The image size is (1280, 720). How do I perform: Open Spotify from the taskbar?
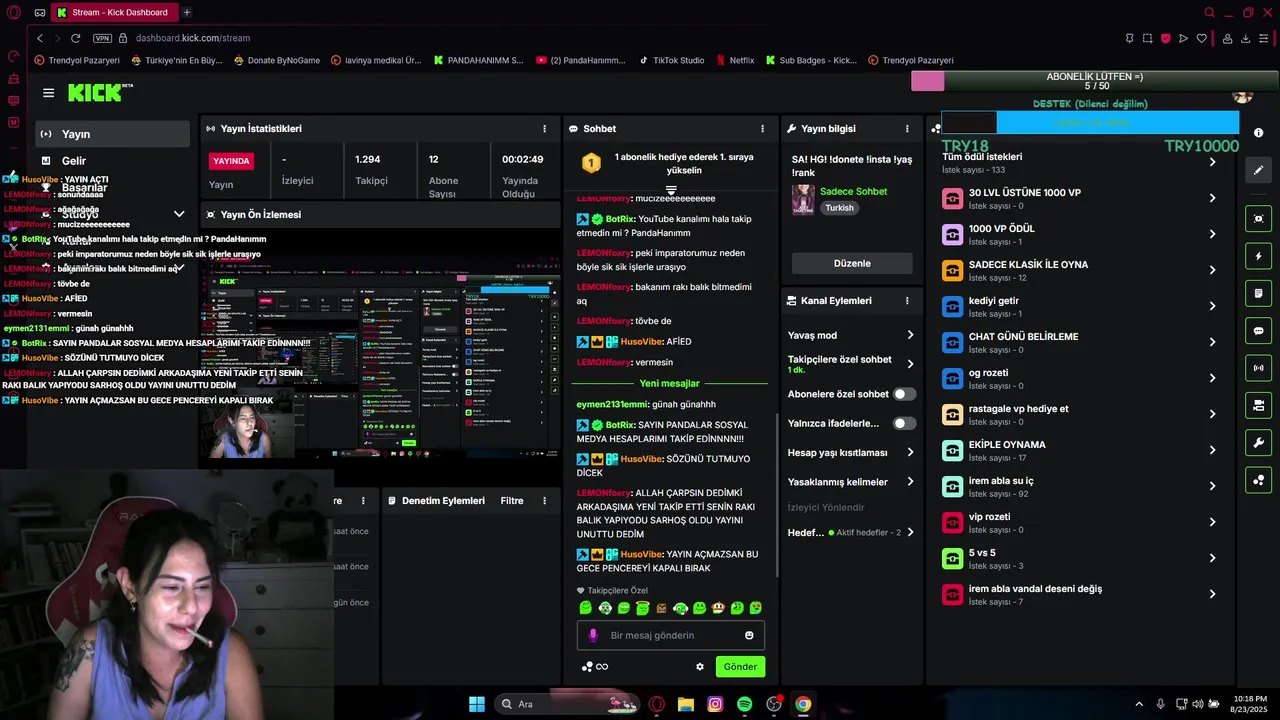click(744, 704)
